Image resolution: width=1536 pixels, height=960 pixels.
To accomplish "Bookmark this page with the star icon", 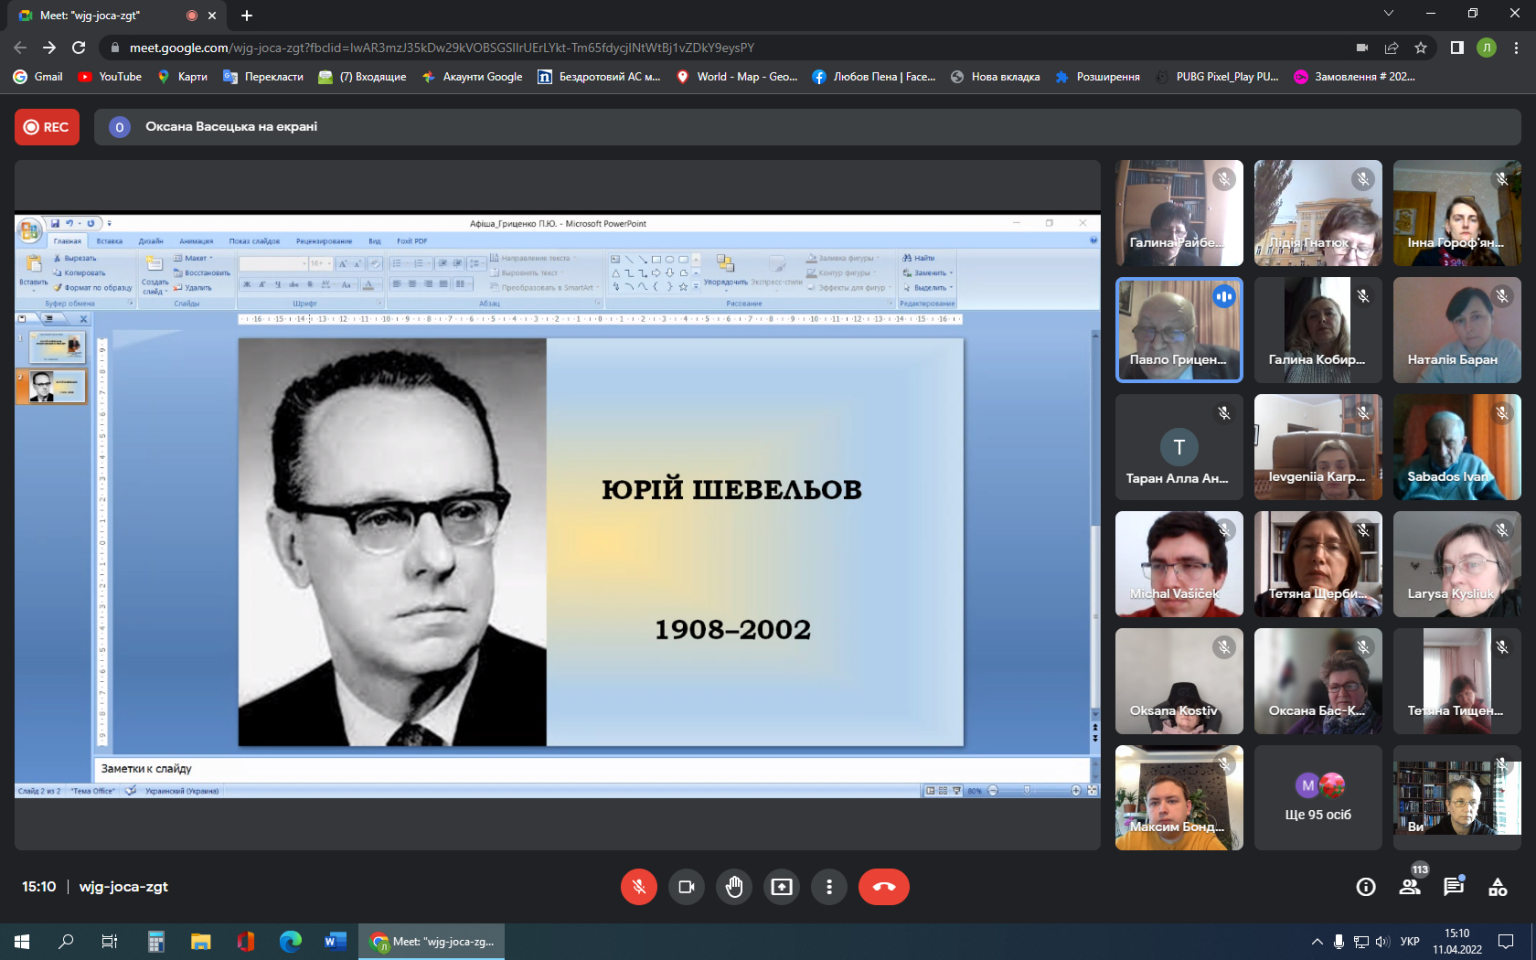I will 1421,47.
